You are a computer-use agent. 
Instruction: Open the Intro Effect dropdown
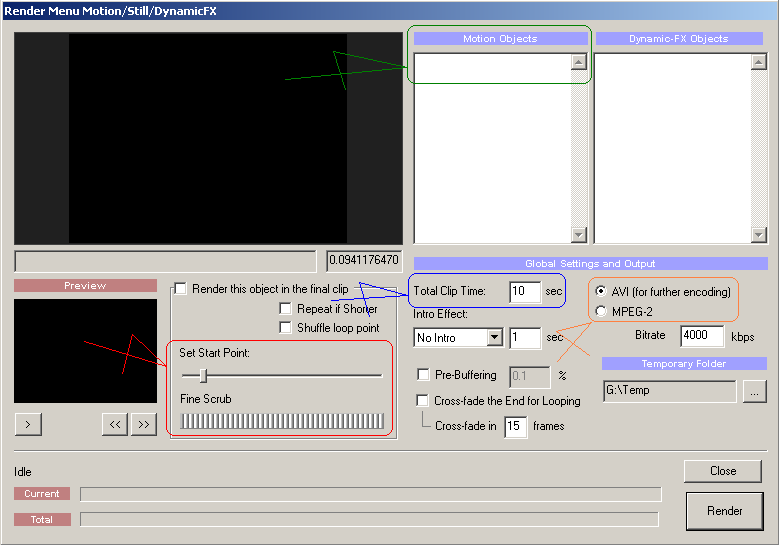(494, 338)
